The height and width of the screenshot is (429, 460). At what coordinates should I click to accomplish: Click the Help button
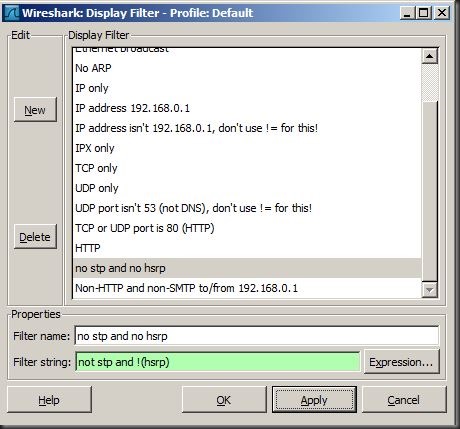(x=49, y=400)
